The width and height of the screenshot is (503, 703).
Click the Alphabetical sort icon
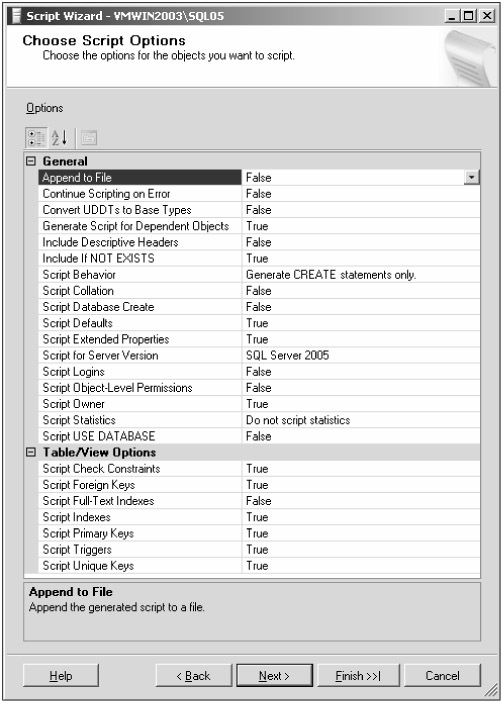pos(59,138)
